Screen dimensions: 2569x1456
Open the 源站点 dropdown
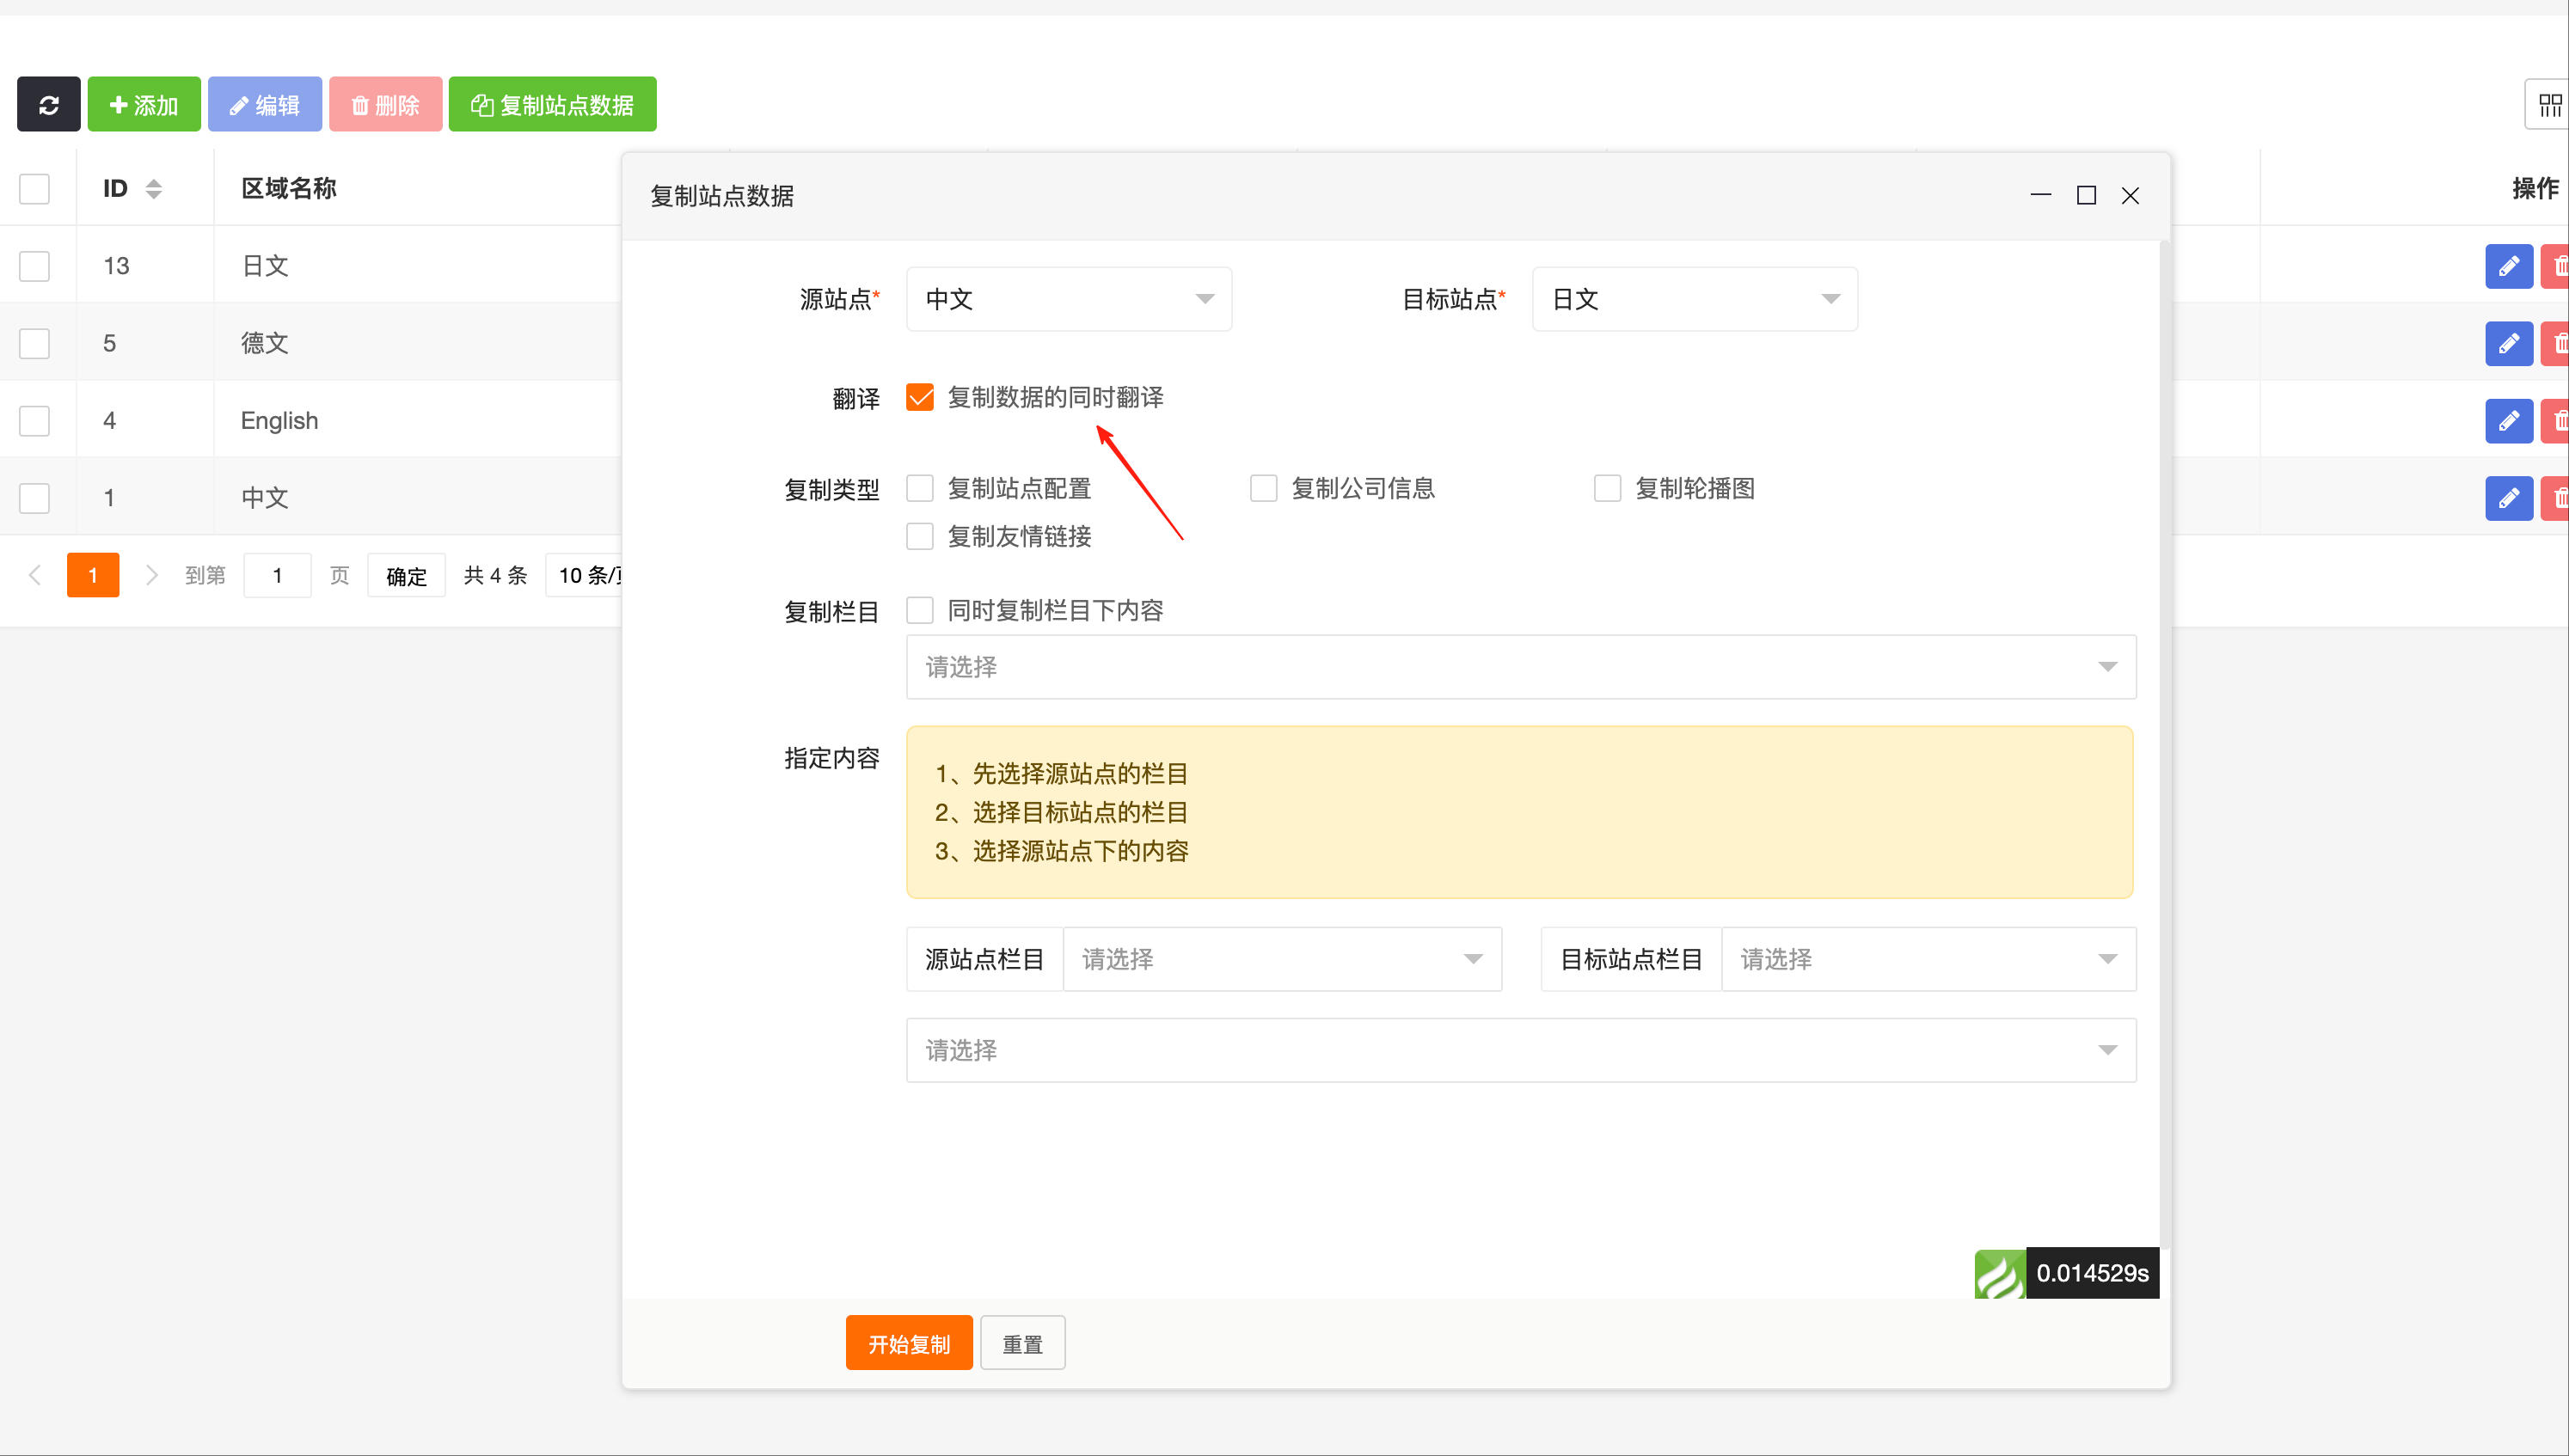point(1068,298)
